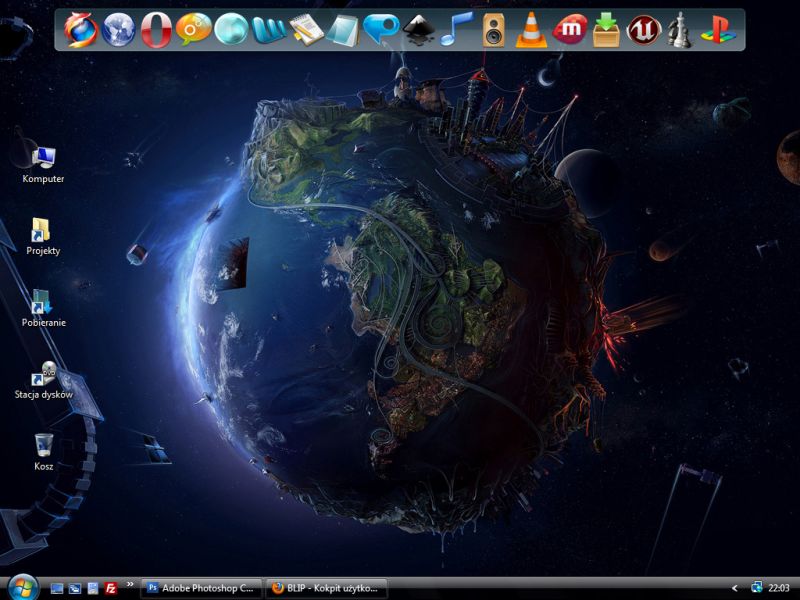Launch Opera browser from the dock

click(x=156, y=30)
